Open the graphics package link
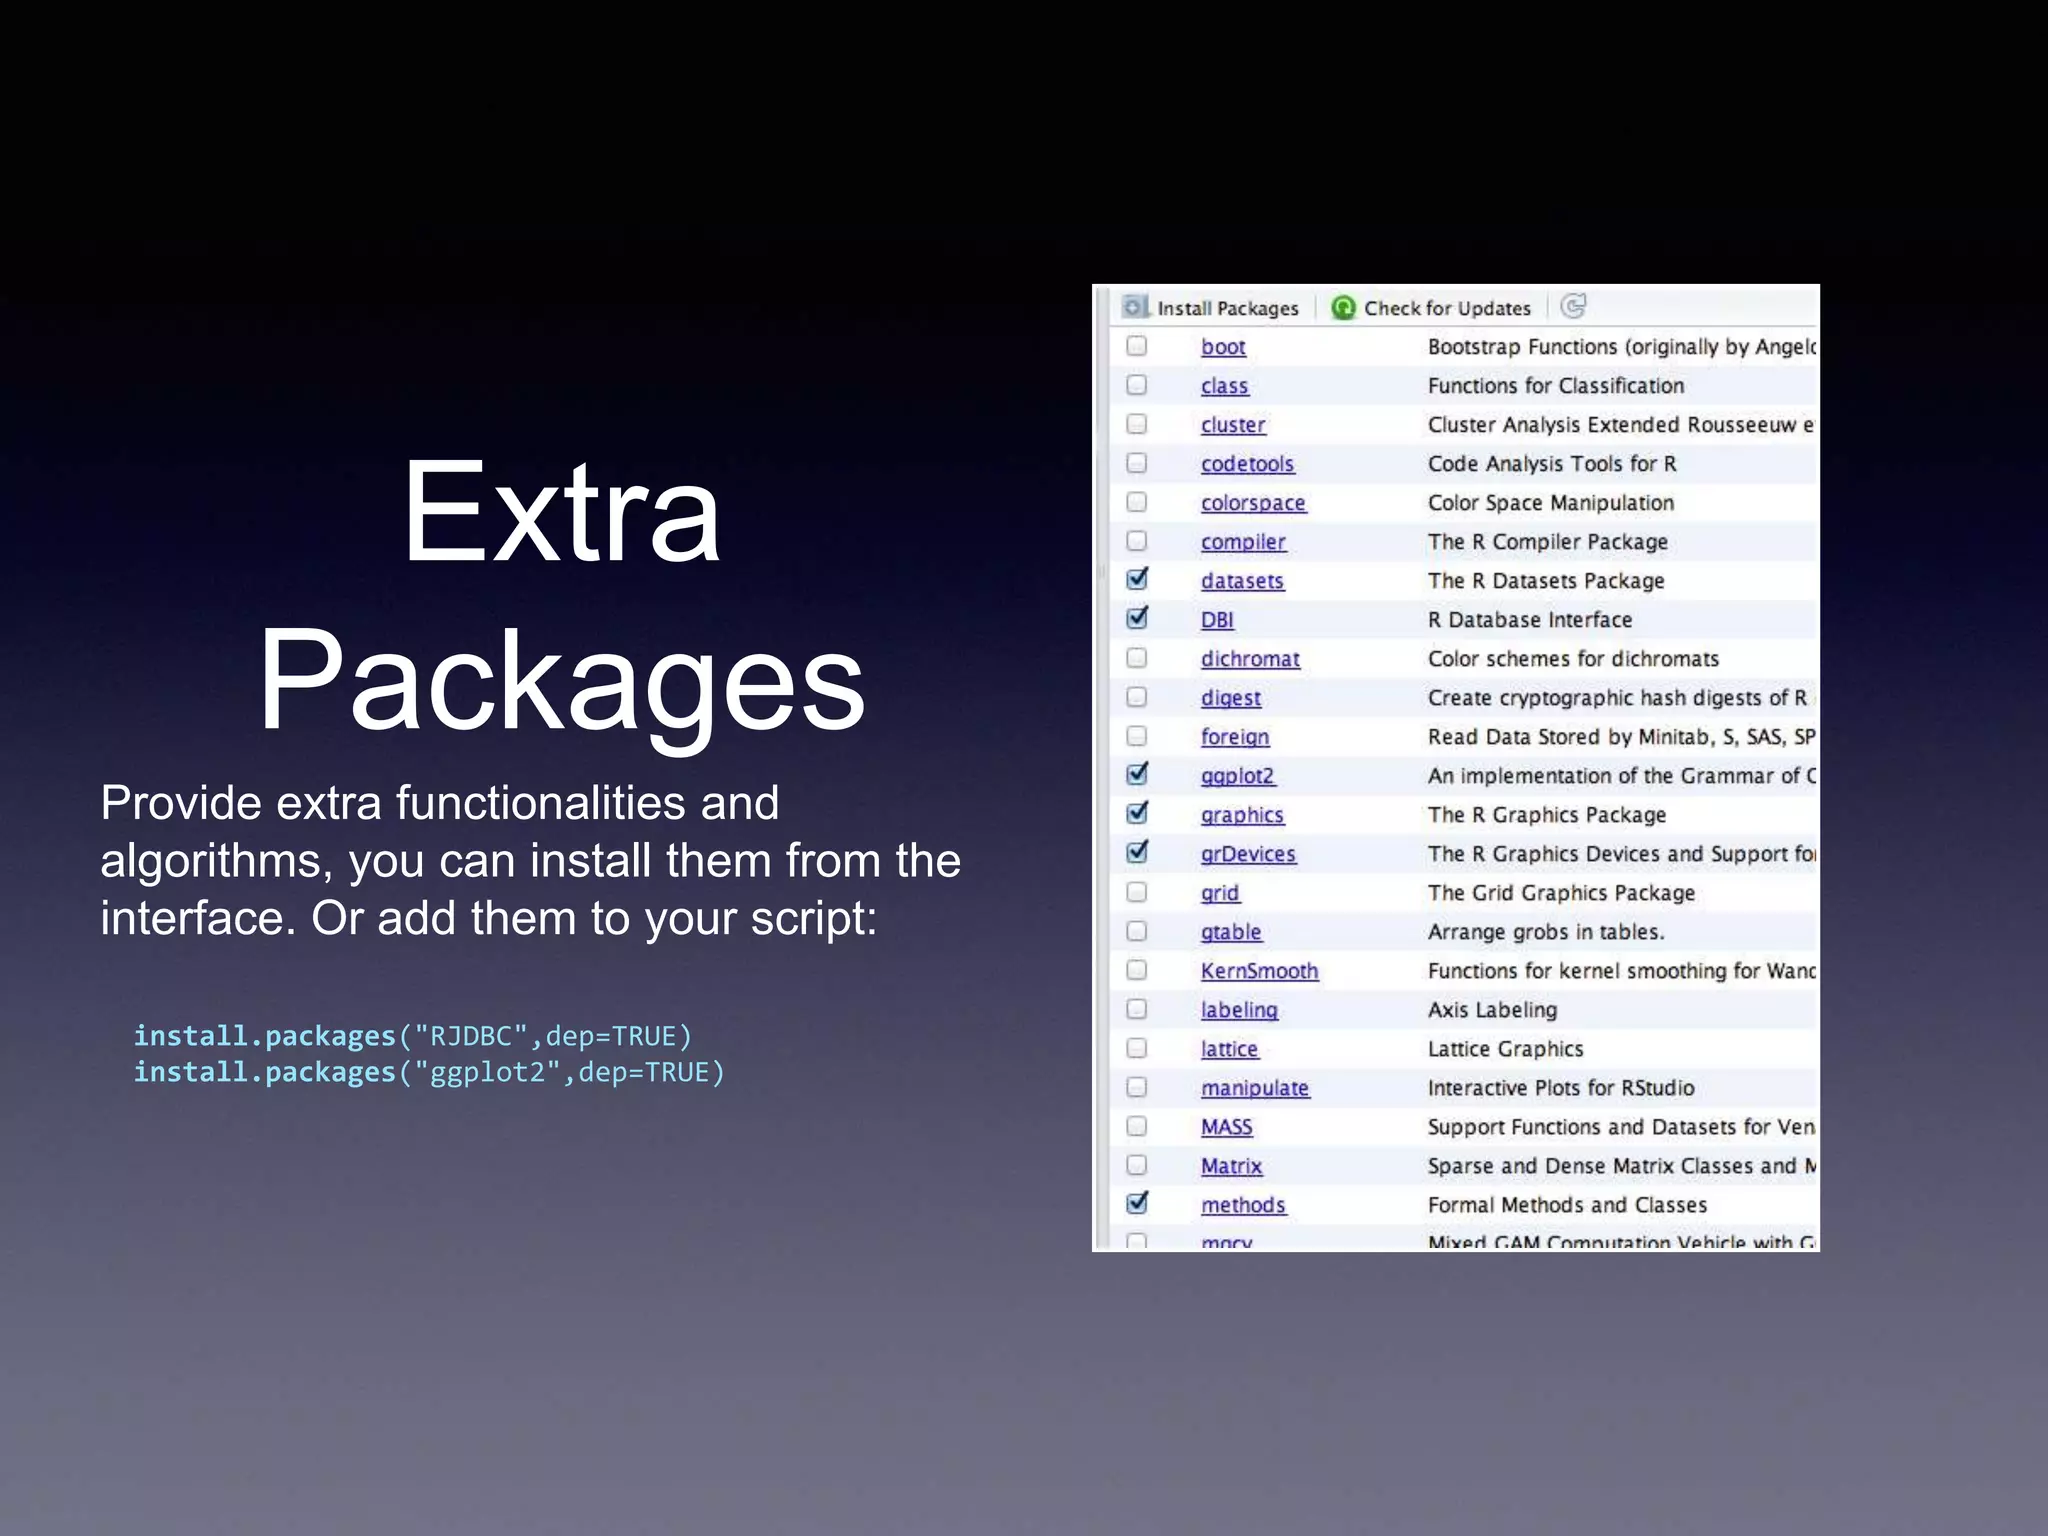Image resolution: width=2048 pixels, height=1536 pixels. (1242, 815)
